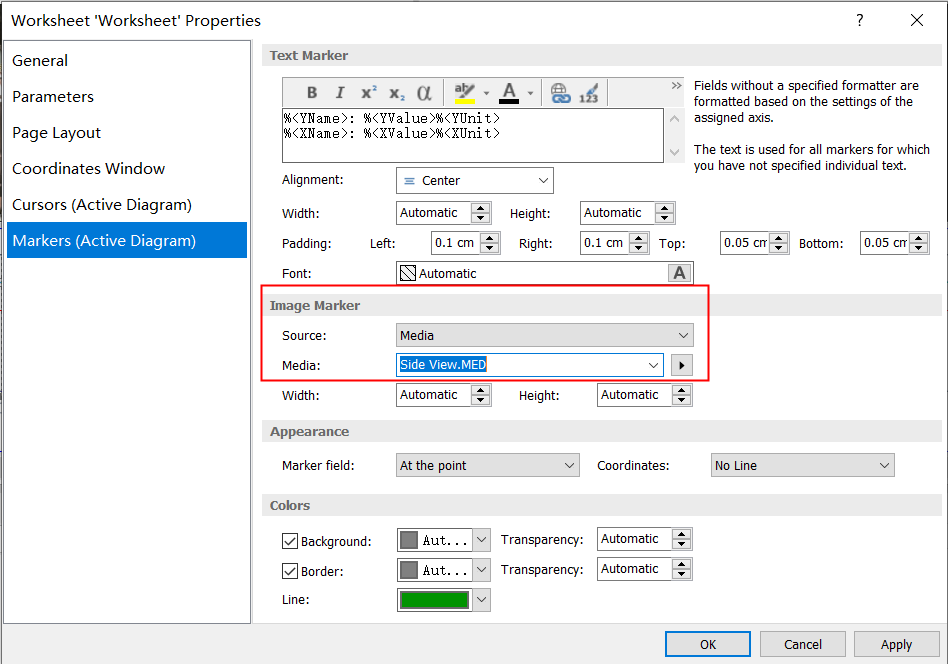The width and height of the screenshot is (948, 664).
Task: Click the Border color swatch
Action: pyautogui.click(x=409, y=570)
